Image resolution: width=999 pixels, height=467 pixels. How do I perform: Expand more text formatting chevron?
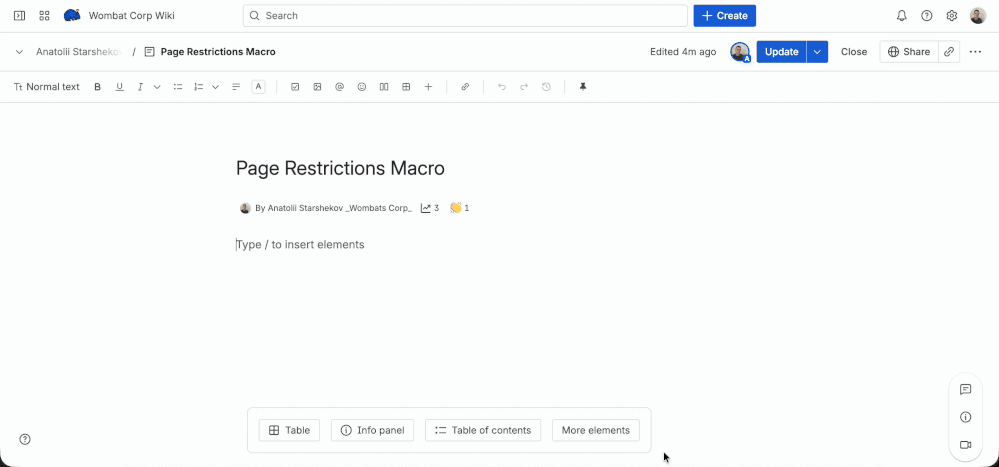[157, 87]
